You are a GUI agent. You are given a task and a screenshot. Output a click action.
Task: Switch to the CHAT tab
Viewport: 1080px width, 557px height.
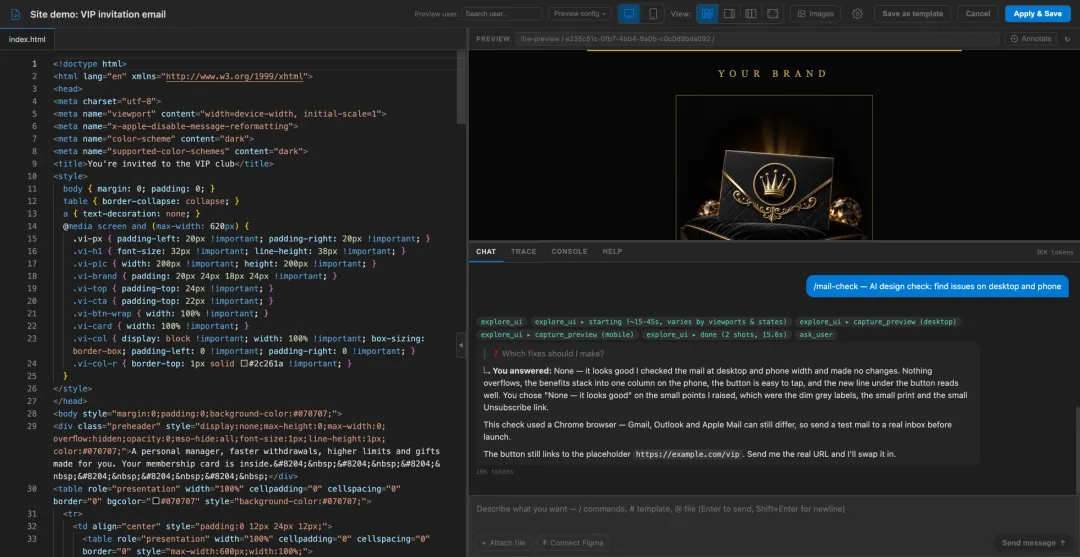click(486, 251)
